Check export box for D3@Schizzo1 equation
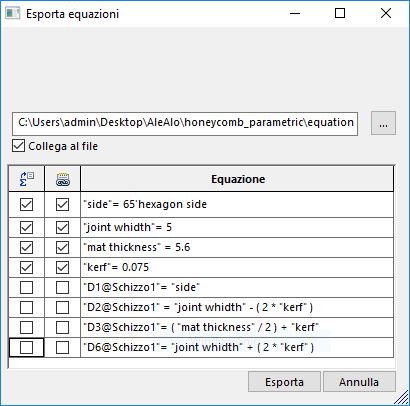The image size is (410, 406). (26, 328)
